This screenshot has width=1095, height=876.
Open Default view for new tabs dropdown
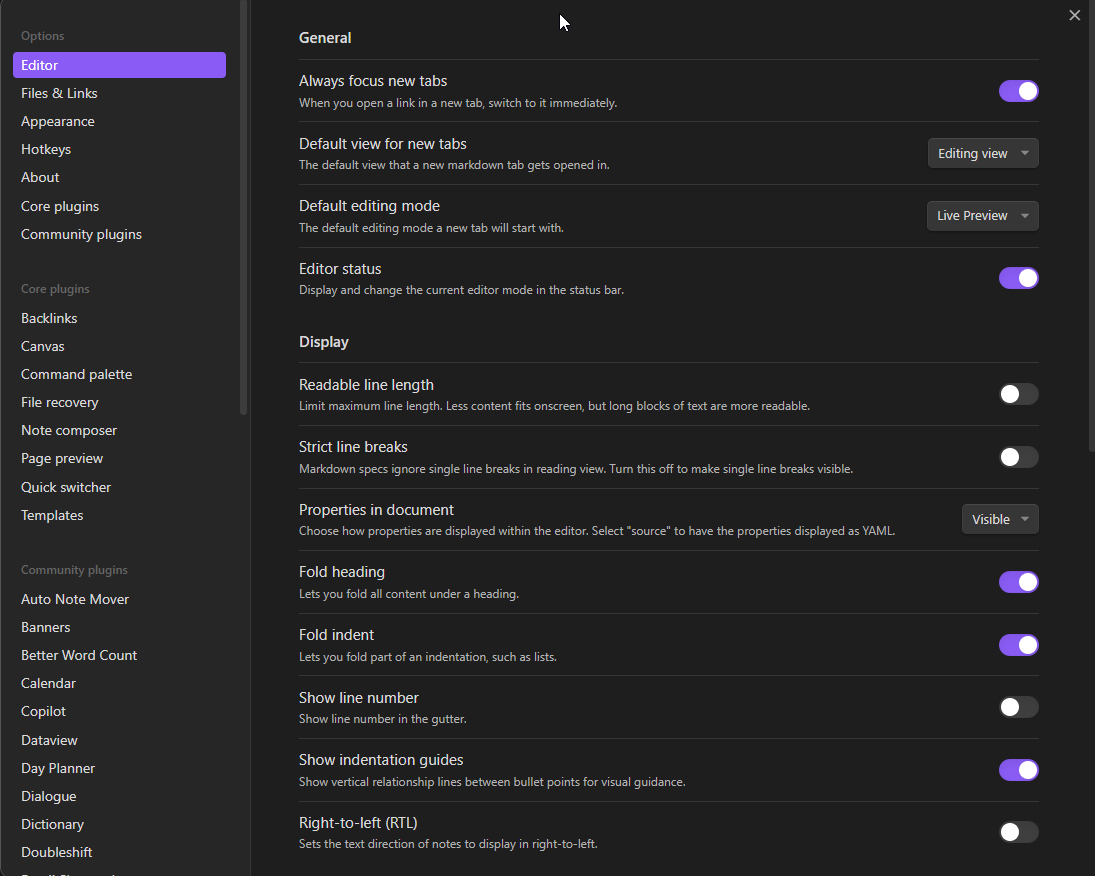(x=983, y=153)
